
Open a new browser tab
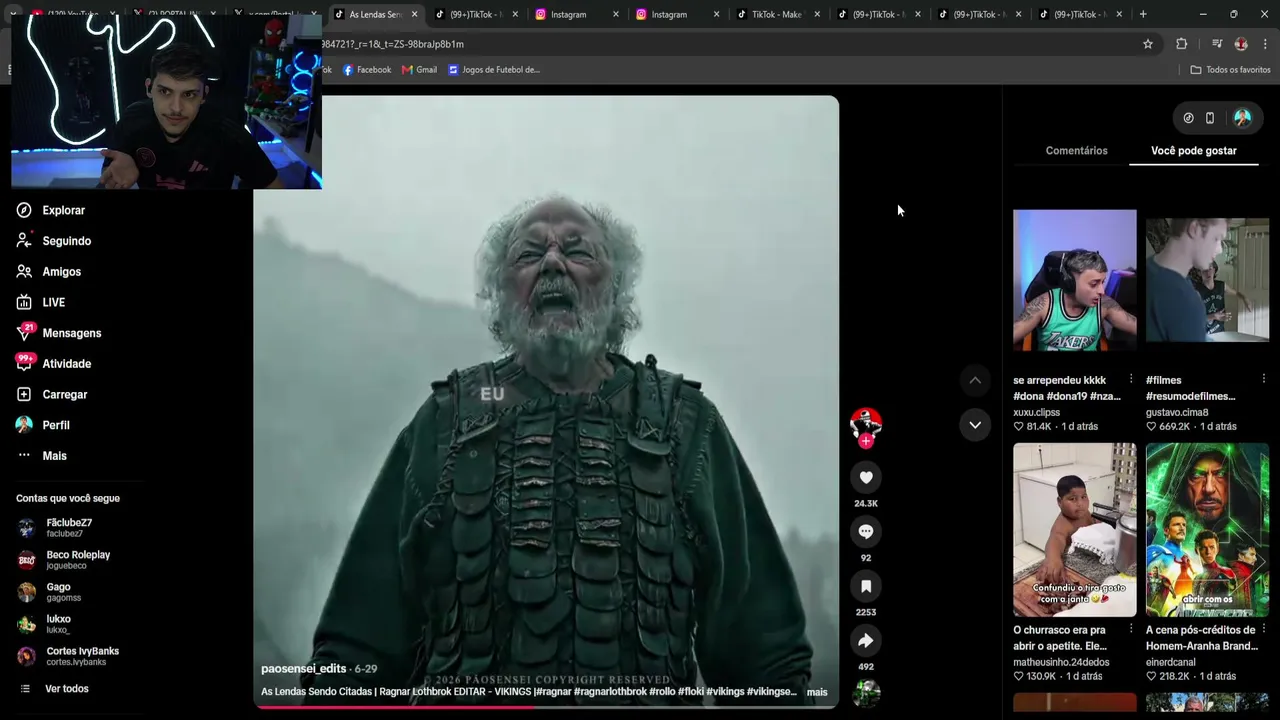(1143, 14)
